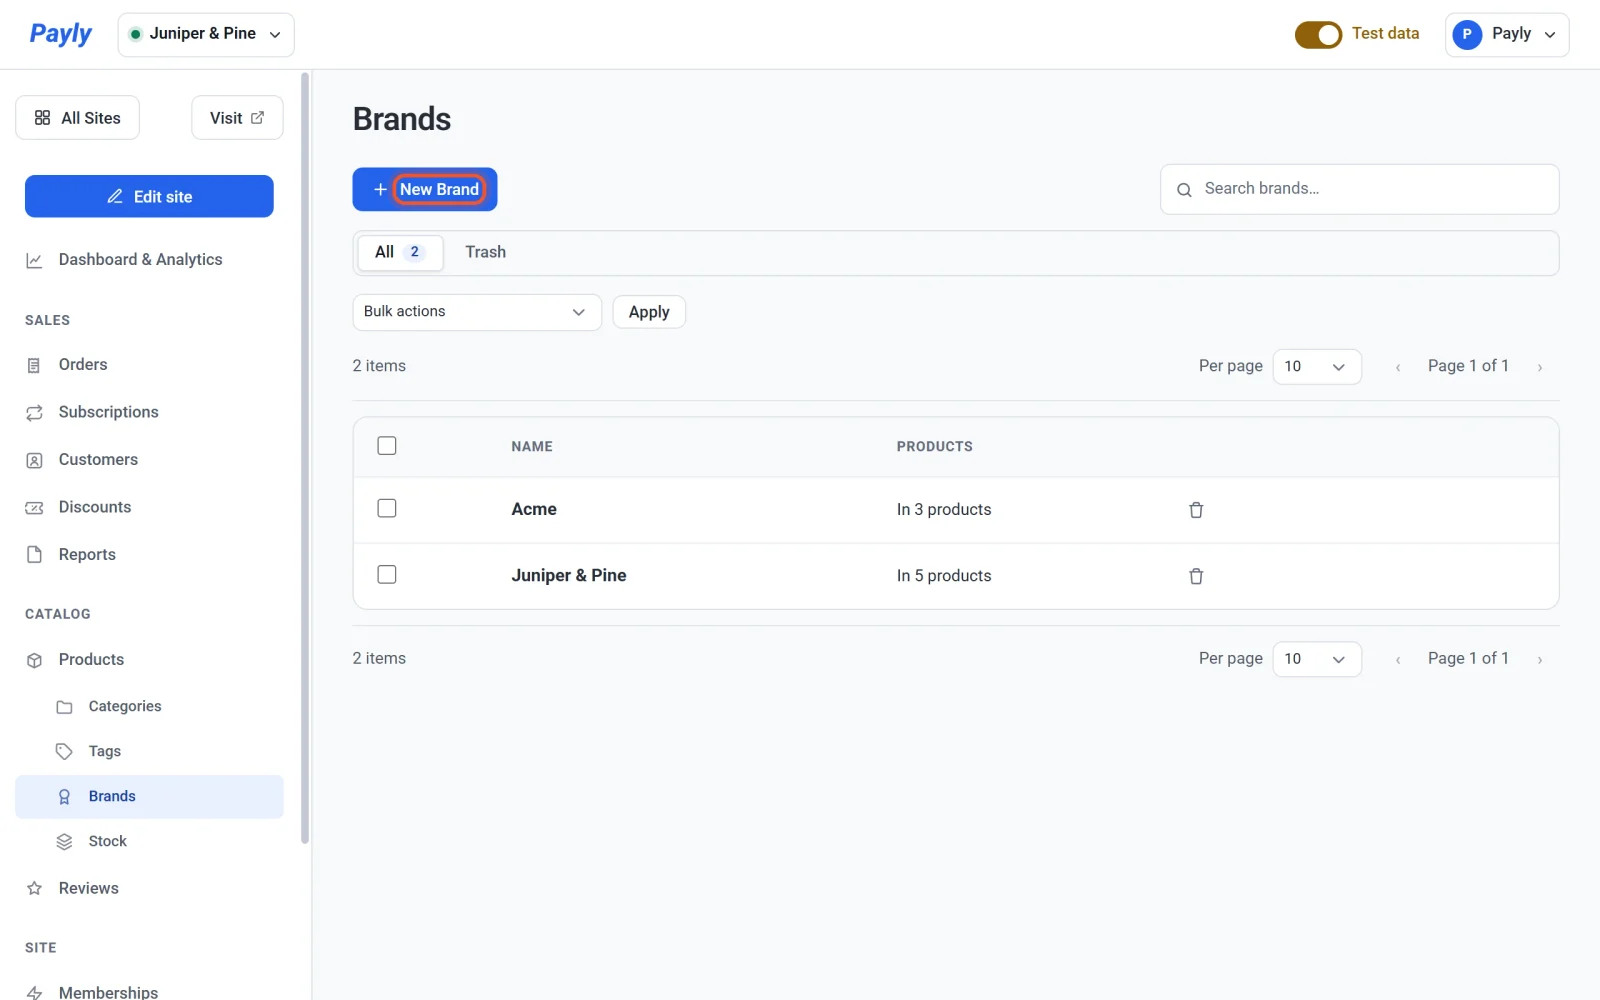Click the Stock layers icon
This screenshot has width=1600, height=1000.
tap(64, 842)
